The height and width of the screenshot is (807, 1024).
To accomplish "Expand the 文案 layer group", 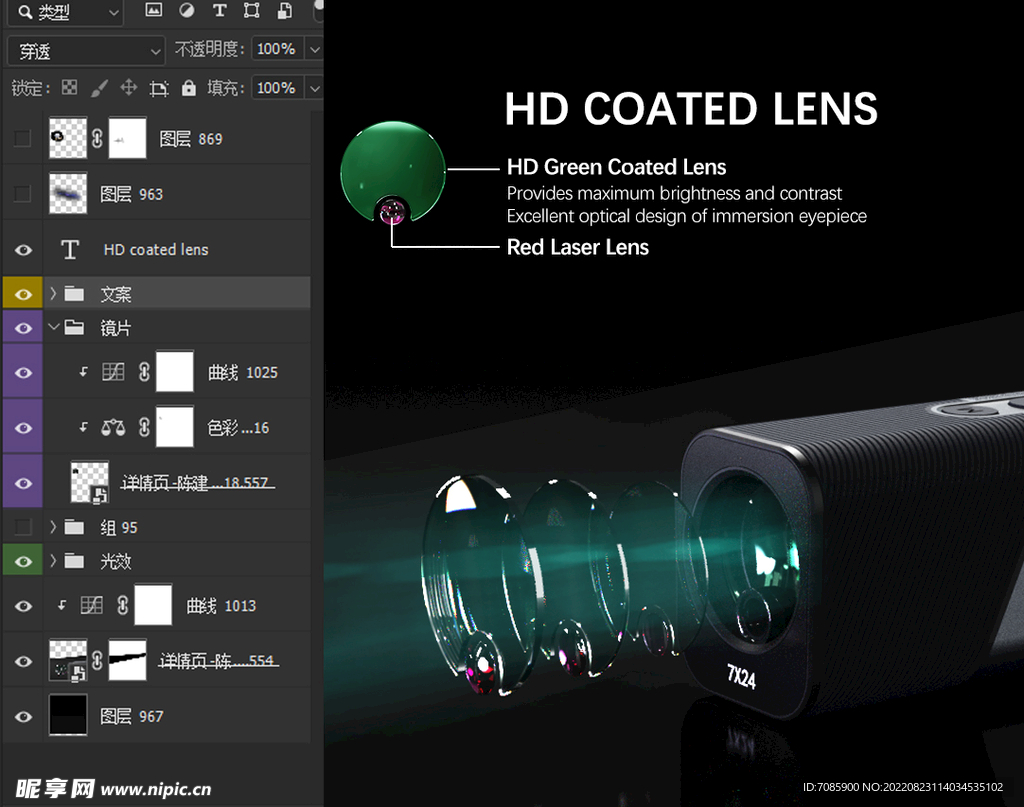I will click(53, 294).
